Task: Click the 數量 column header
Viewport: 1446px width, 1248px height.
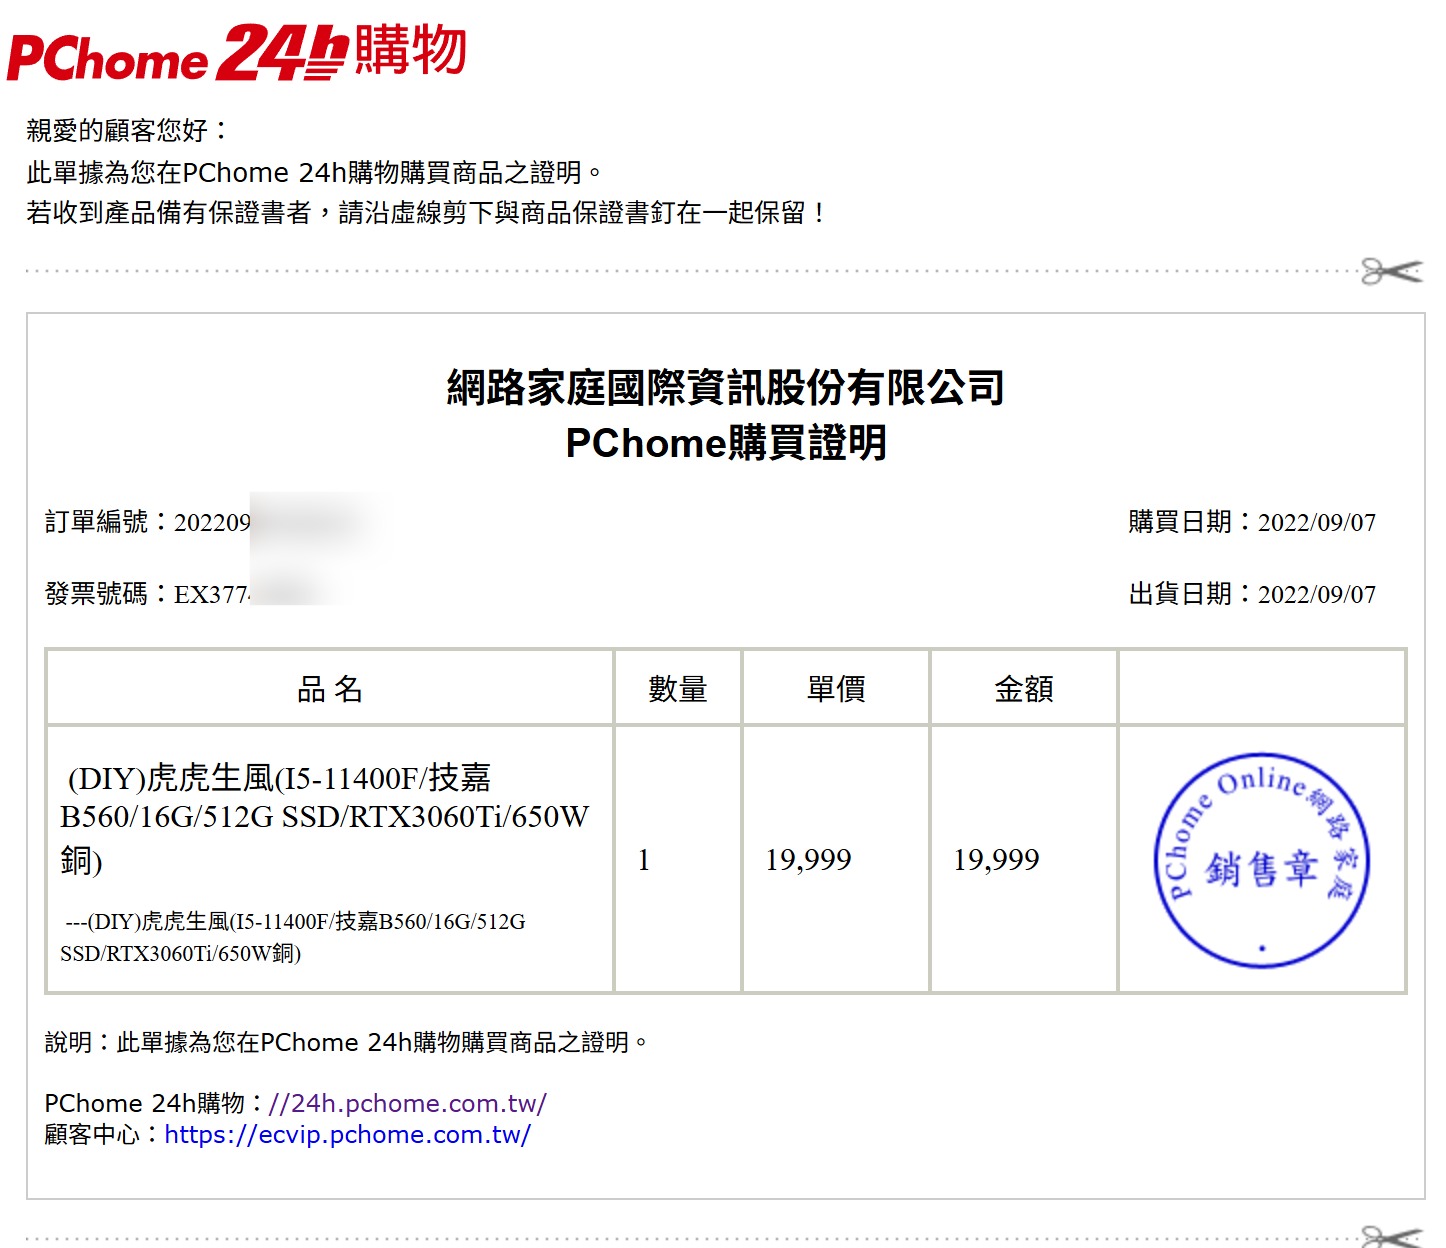Action: coord(678,688)
